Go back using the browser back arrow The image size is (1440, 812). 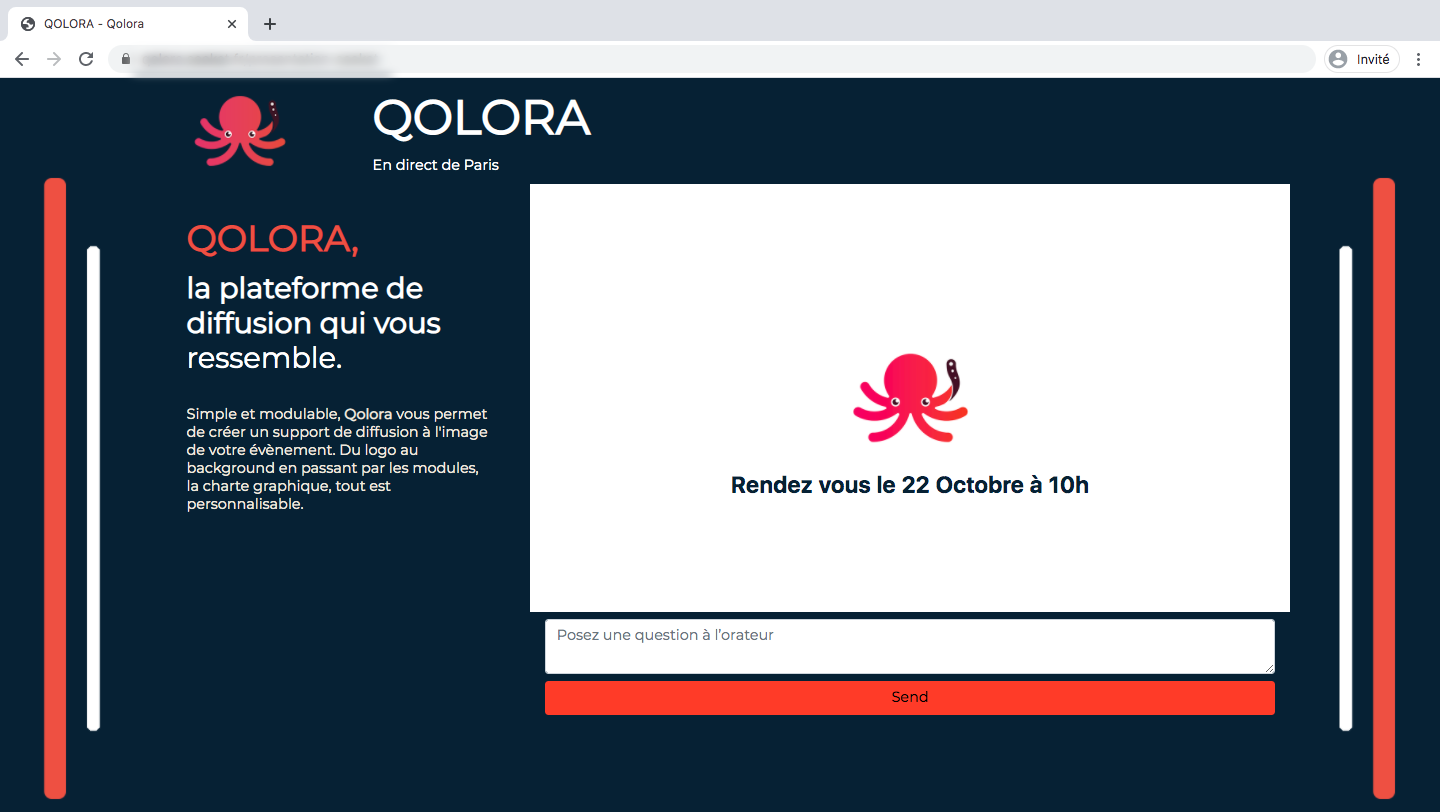(22, 59)
